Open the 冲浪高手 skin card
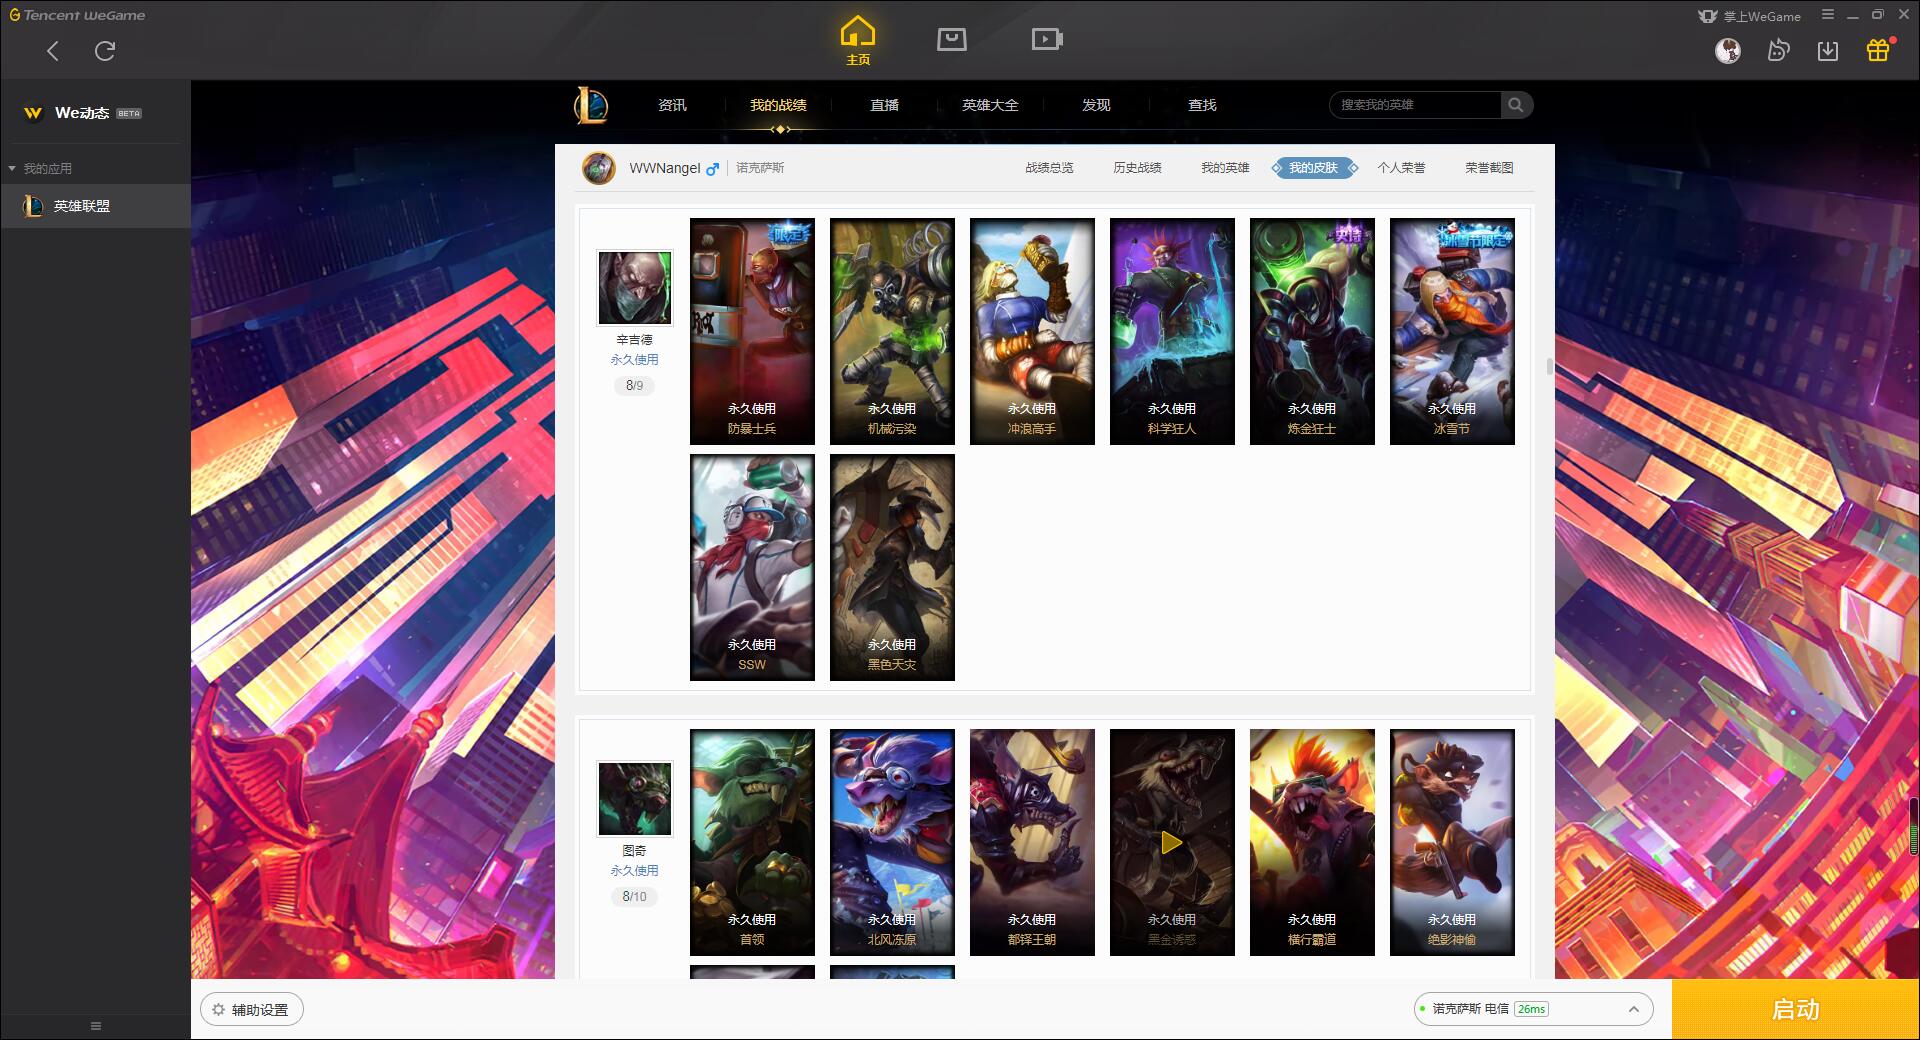1920x1040 pixels. [x=1032, y=331]
